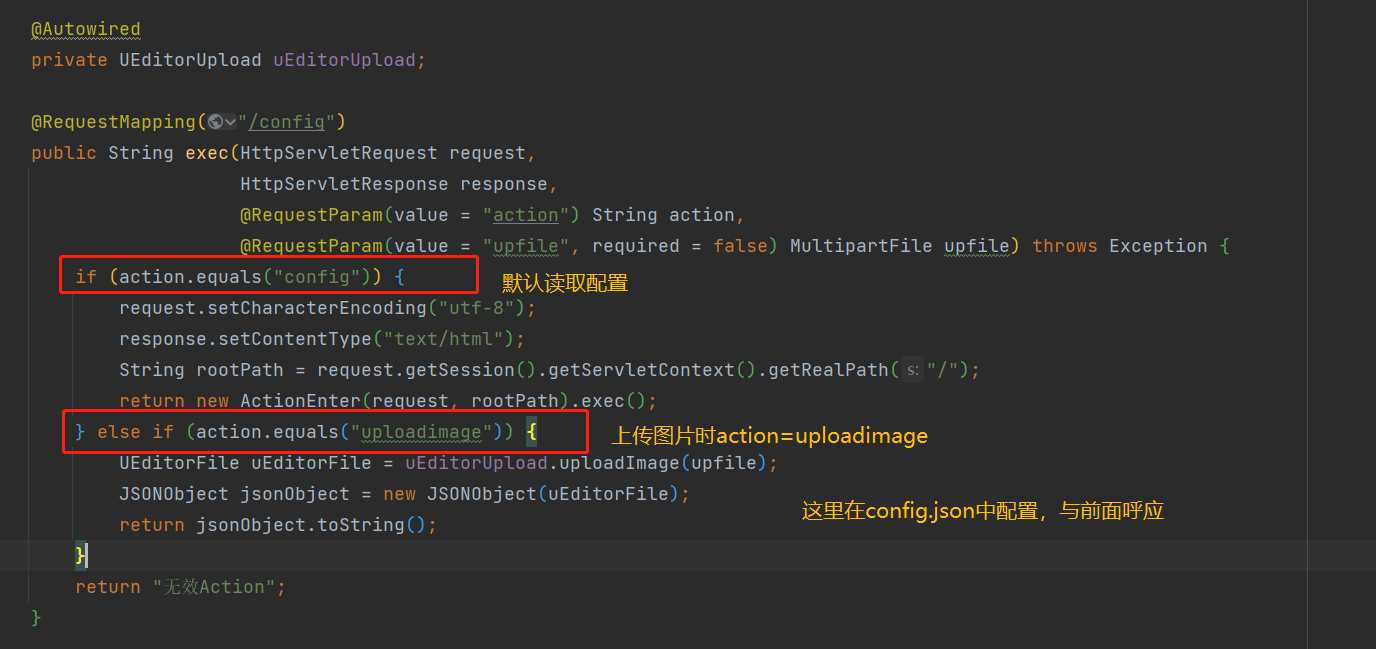The height and width of the screenshot is (649, 1376).
Task: Click the @Autowired annotation
Action: click(86, 29)
